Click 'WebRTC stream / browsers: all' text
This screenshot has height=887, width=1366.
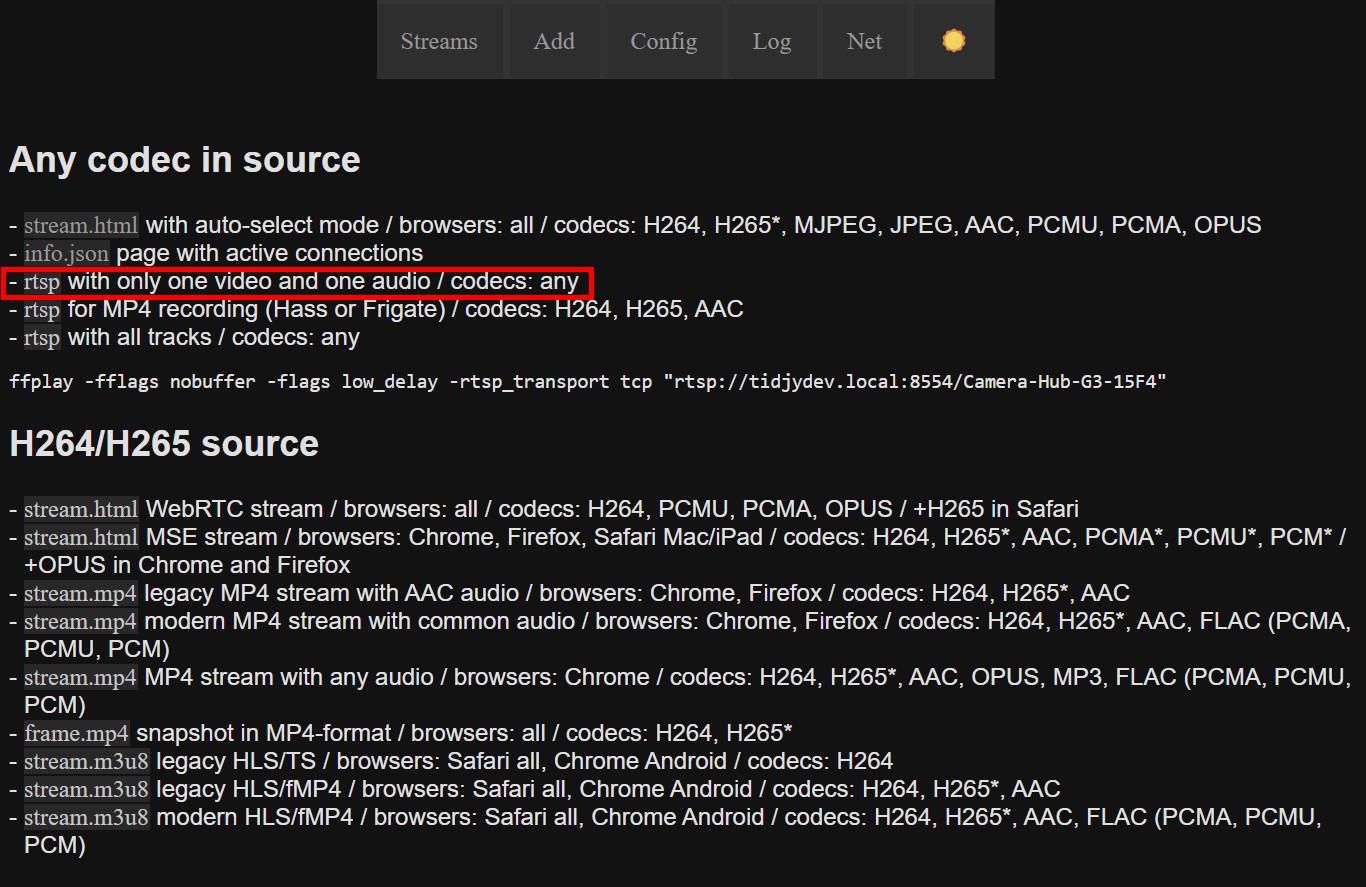312,510
